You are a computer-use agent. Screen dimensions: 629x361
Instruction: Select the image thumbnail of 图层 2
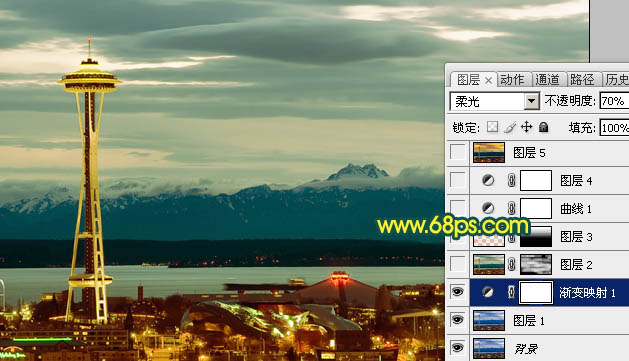489,264
